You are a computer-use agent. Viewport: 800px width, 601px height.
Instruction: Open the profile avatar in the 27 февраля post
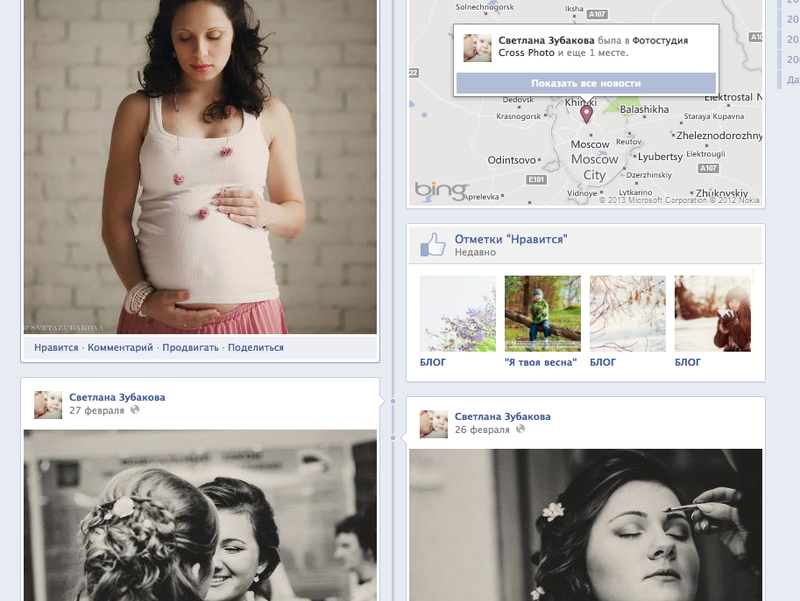pos(48,404)
